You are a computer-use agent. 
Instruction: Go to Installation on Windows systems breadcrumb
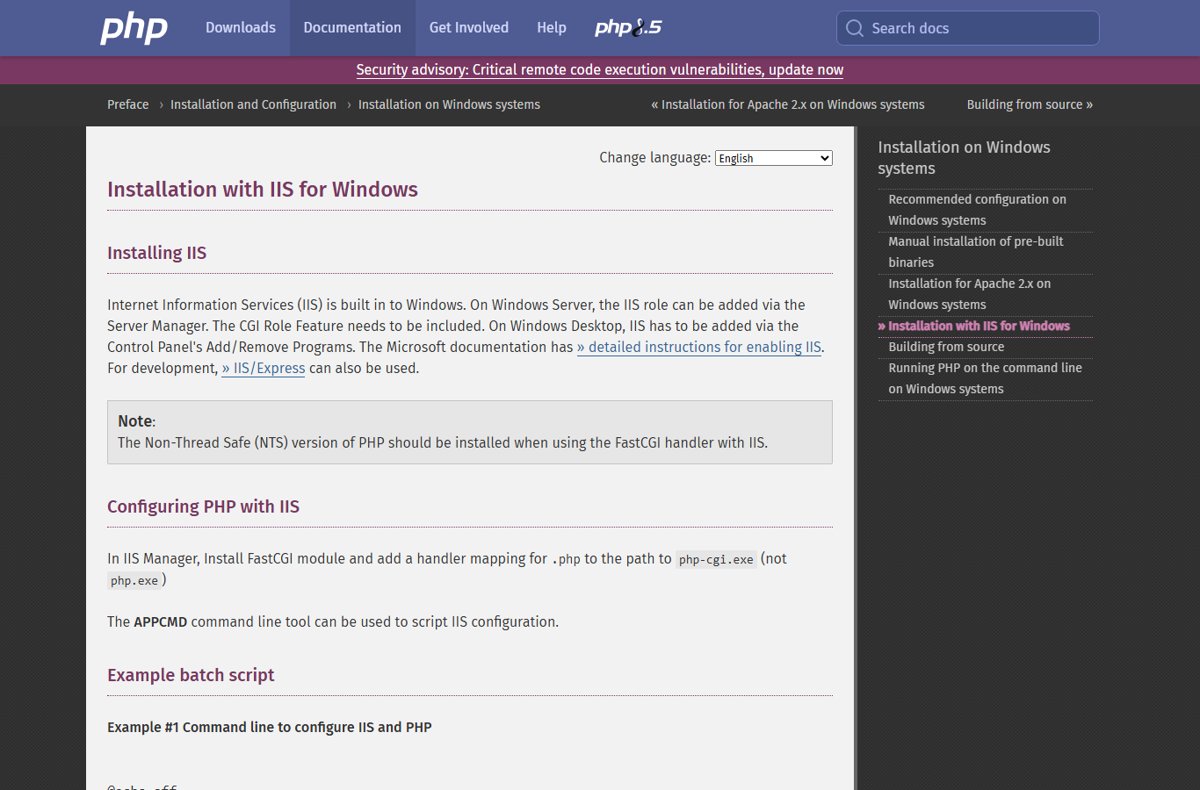pos(449,104)
